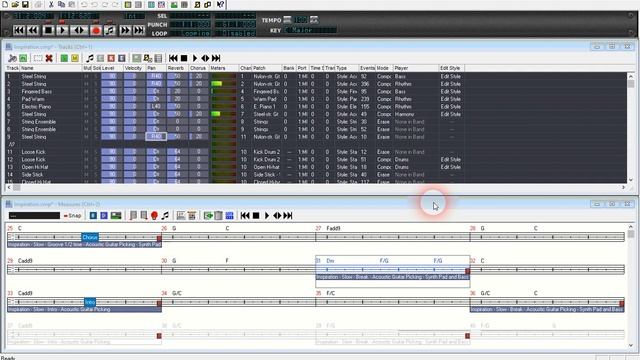Click Mode cell of track 4 Pad Warm
Screen dimensions: 640x360
point(384,99)
